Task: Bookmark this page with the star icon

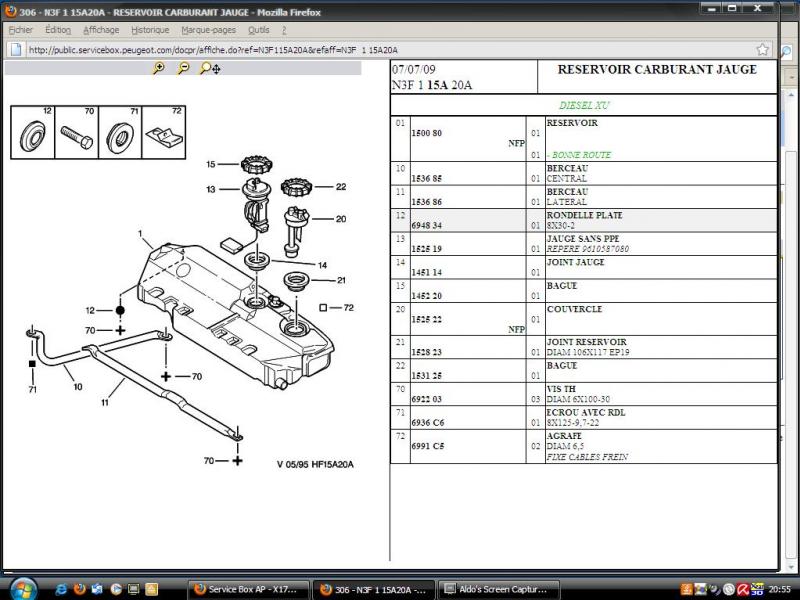Action: (763, 49)
